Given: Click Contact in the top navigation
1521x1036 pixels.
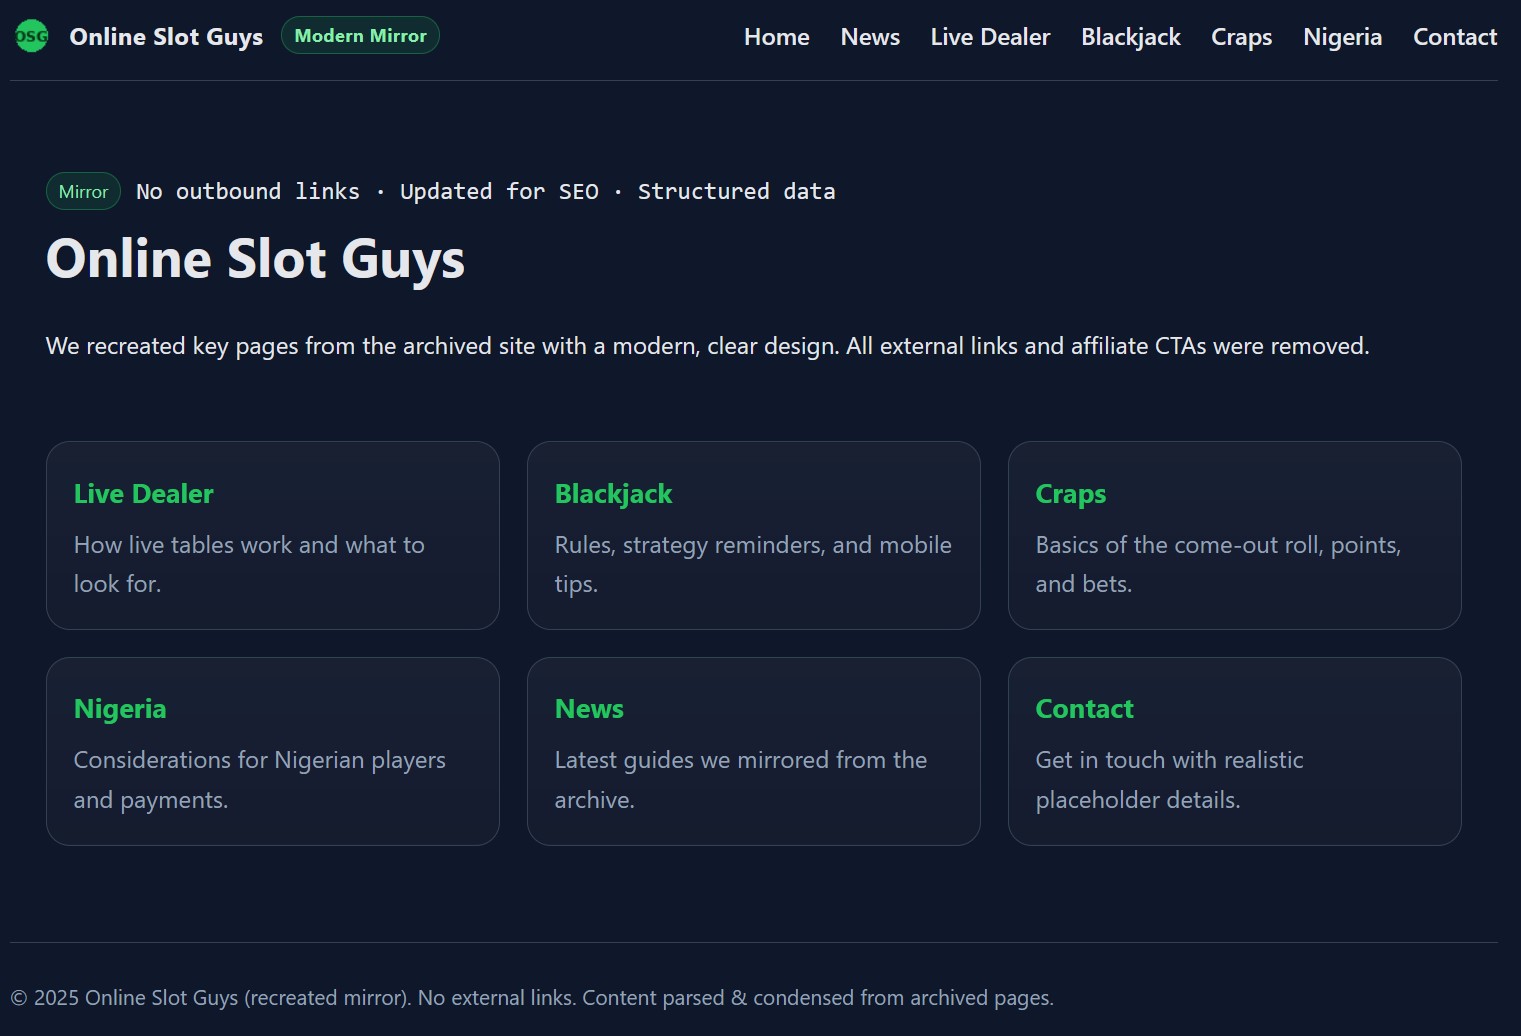Looking at the screenshot, I should (x=1454, y=37).
